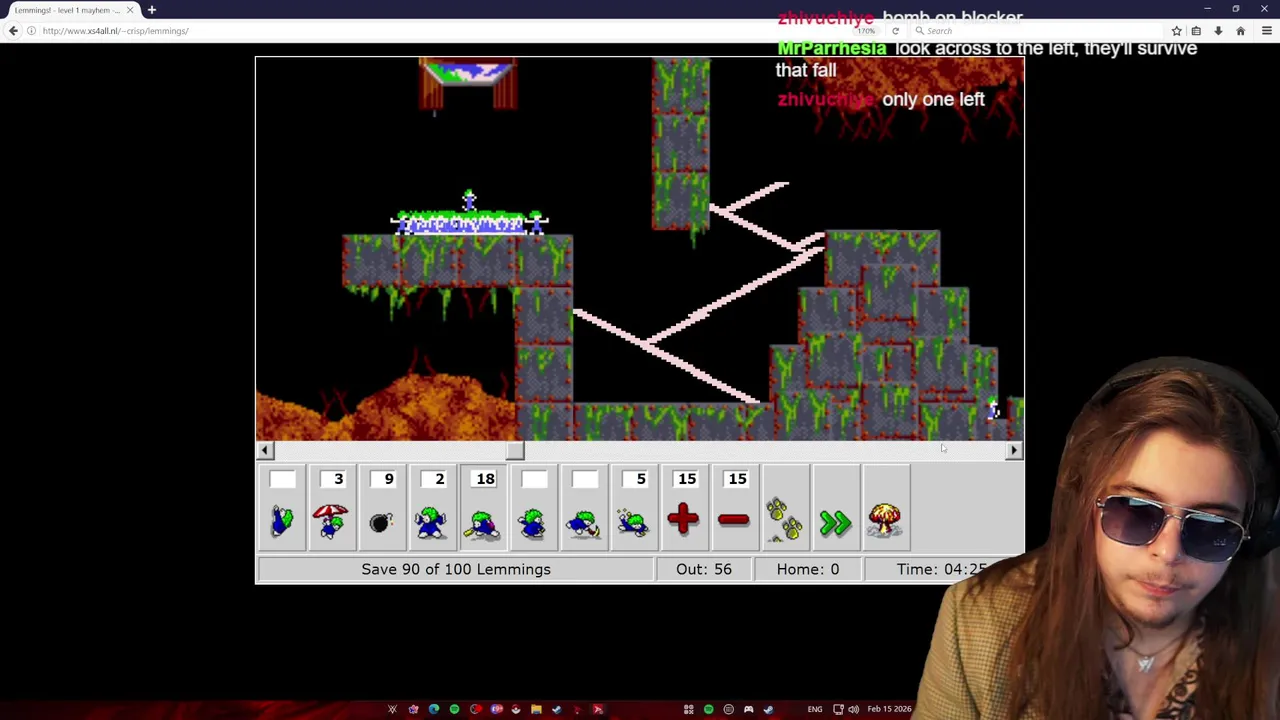Open Edge browser from taskbar
This screenshot has width=1280, height=720.
[433, 709]
